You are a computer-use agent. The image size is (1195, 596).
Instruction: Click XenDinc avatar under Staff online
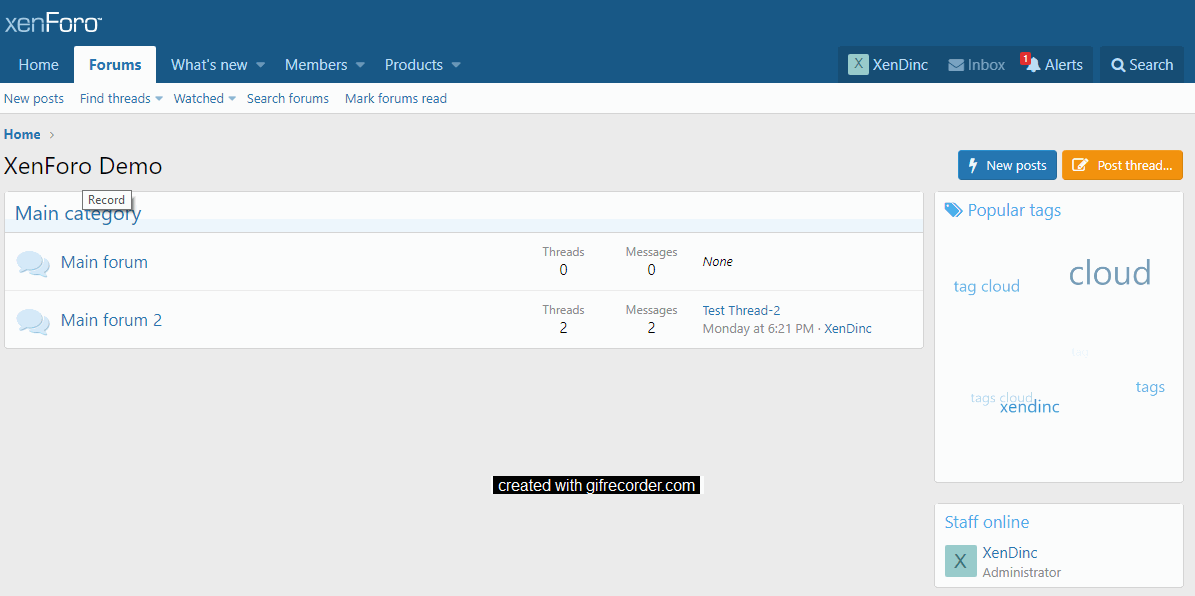pos(960,561)
